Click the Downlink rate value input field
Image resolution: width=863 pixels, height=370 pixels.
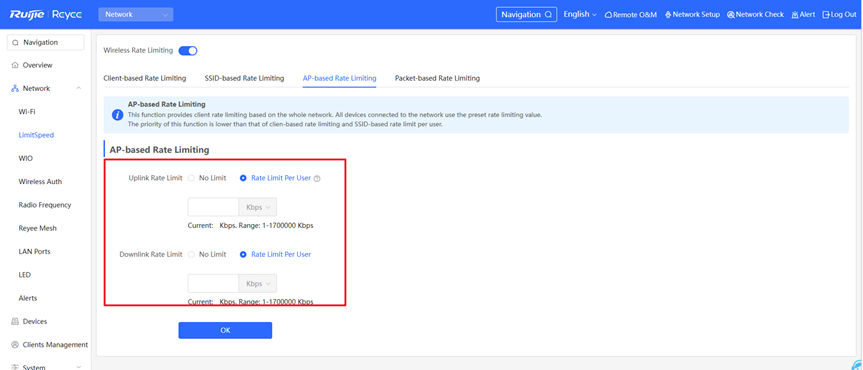[x=213, y=284]
